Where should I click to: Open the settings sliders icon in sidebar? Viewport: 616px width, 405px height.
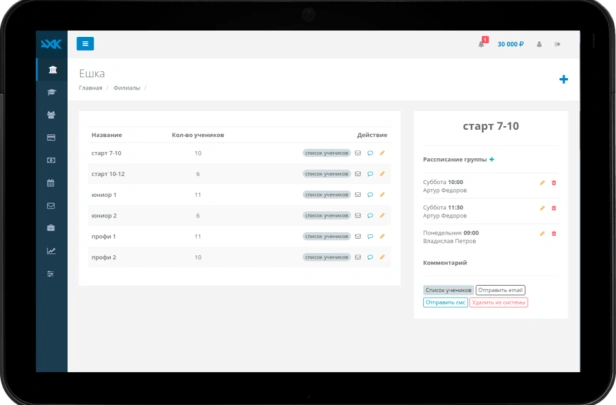point(51,274)
